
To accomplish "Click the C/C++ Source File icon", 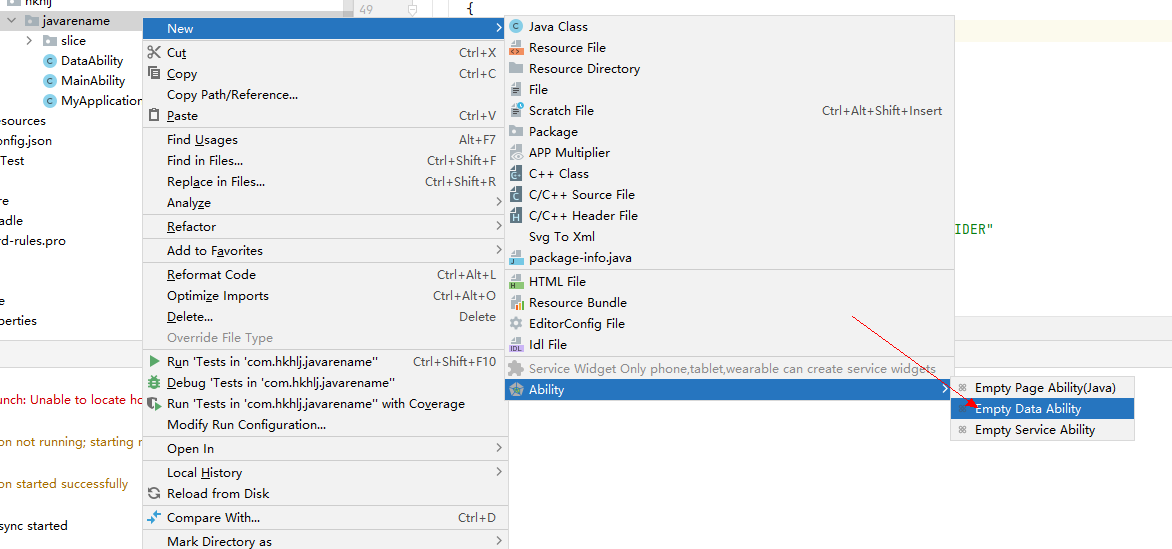I will point(516,194).
